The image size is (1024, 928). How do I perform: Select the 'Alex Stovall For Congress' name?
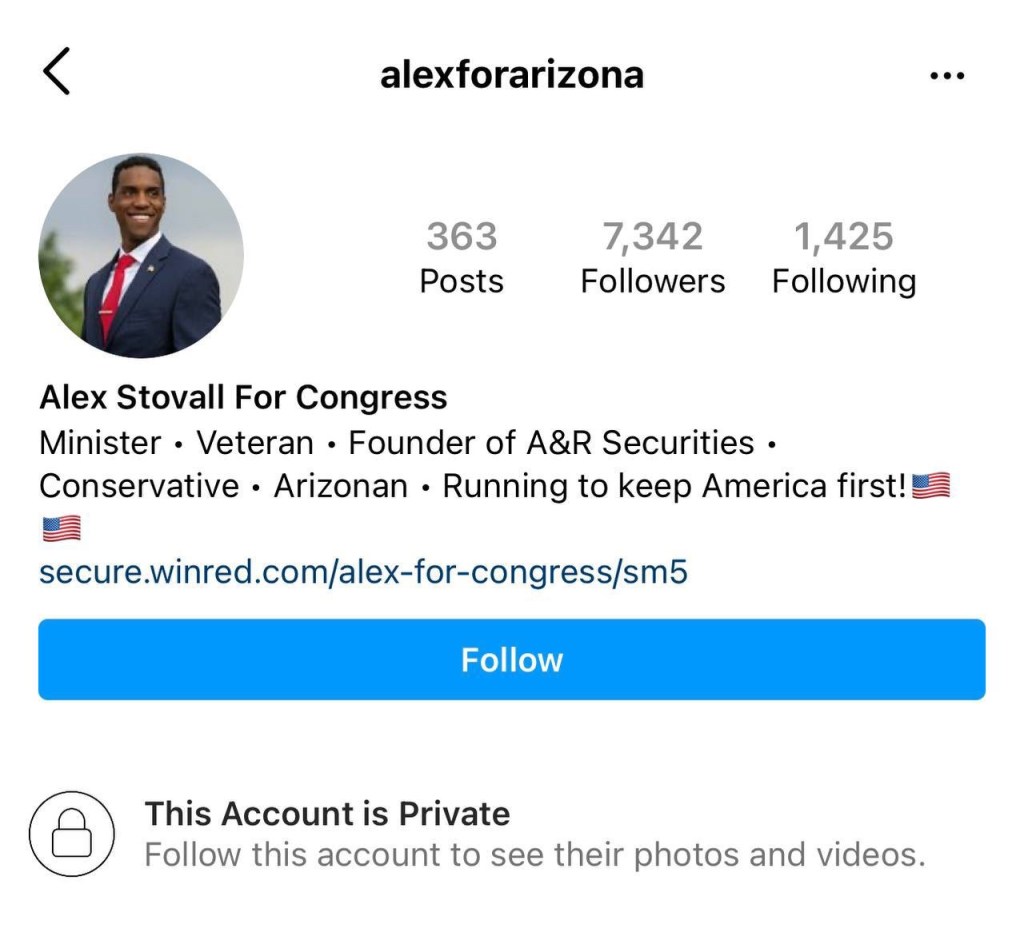[243, 397]
